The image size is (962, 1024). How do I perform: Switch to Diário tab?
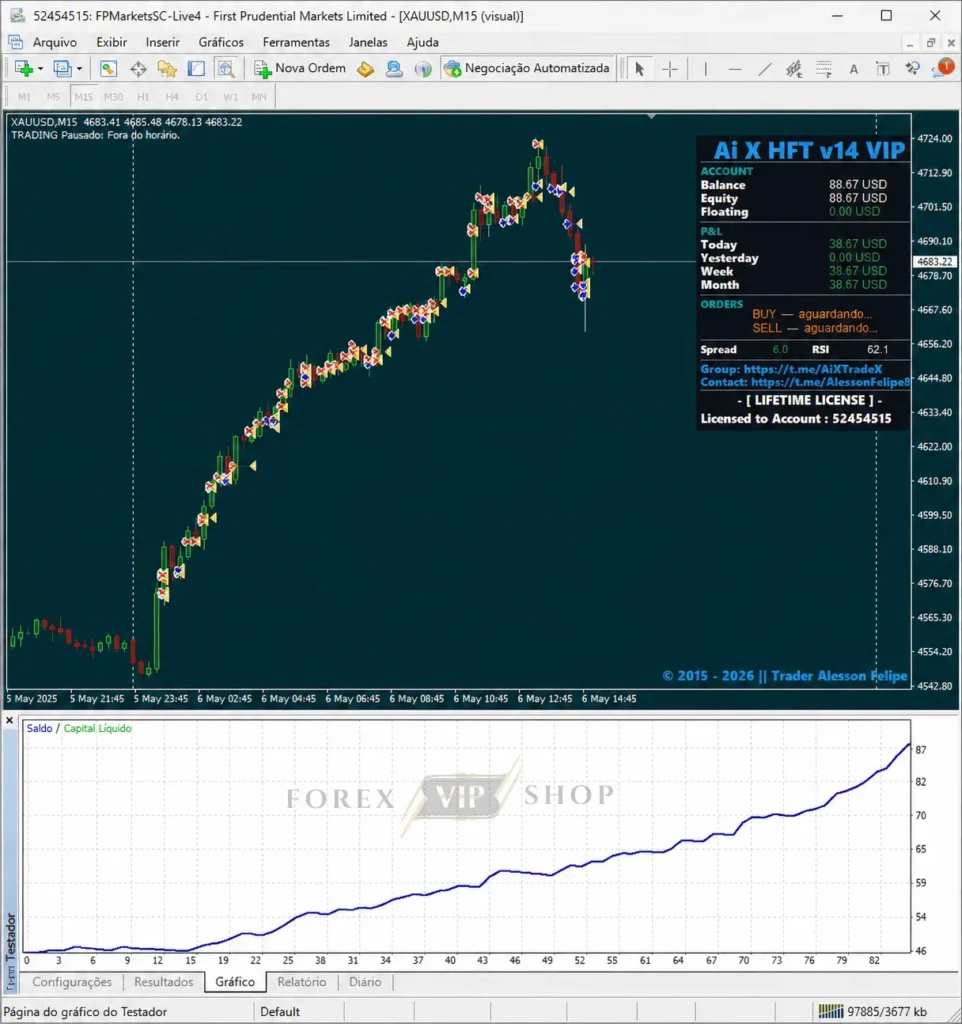pos(365,982)
